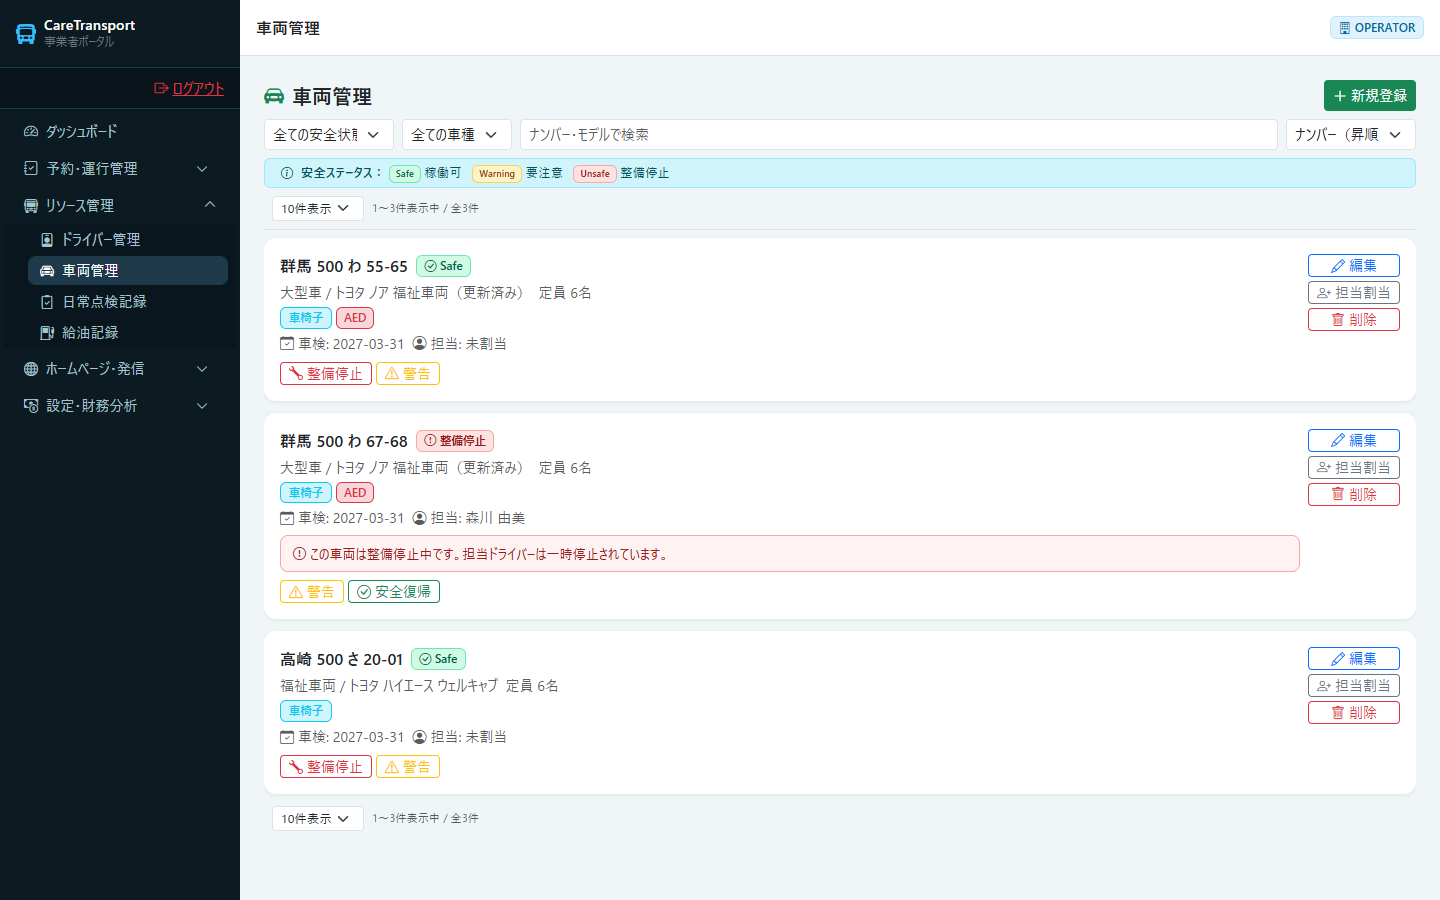Open ナンバー（昇順）sort dropdown
1440x900 pixels.
1351,134
